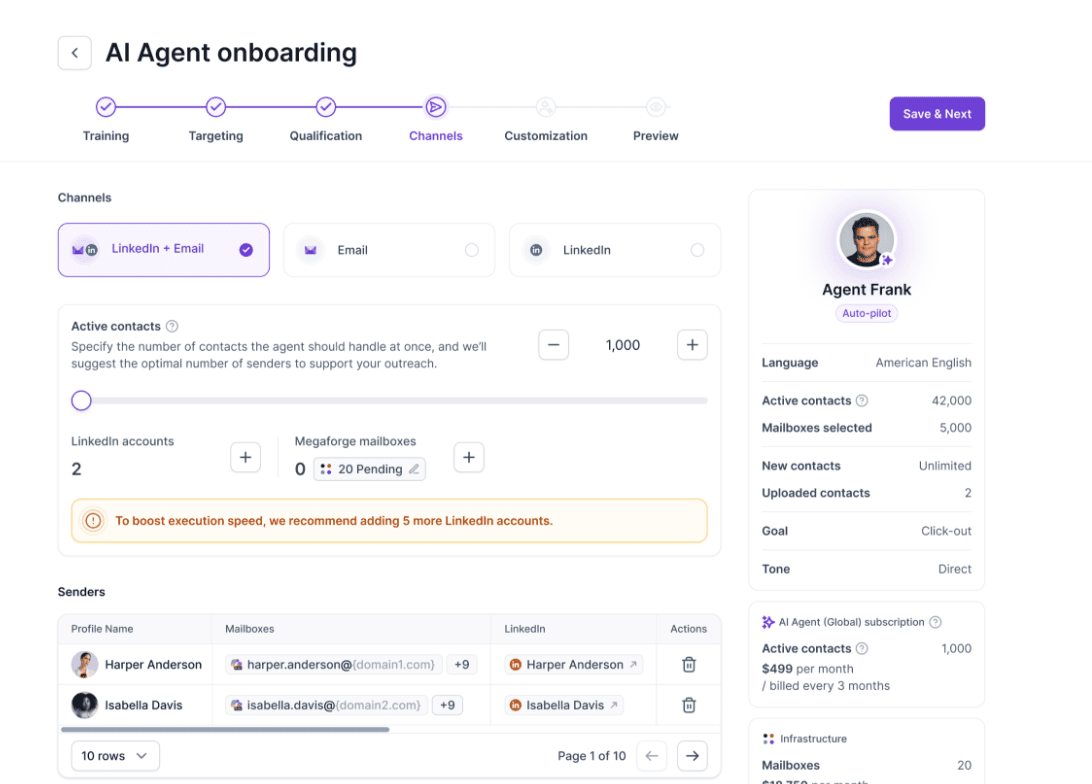This screenshot has height=784, width=1092.
Task: Click the 20 Pending mailboxes badge
Action: (369, 469)
